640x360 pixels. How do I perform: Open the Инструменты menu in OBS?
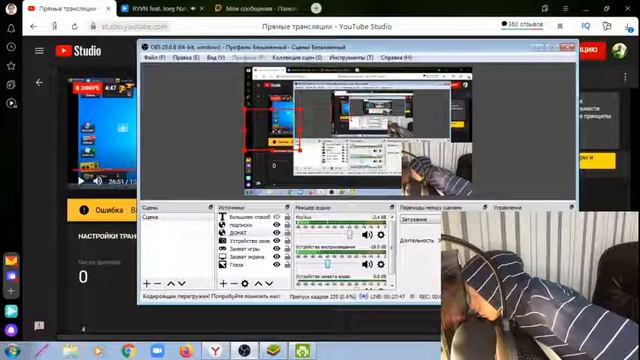point(351,58)
